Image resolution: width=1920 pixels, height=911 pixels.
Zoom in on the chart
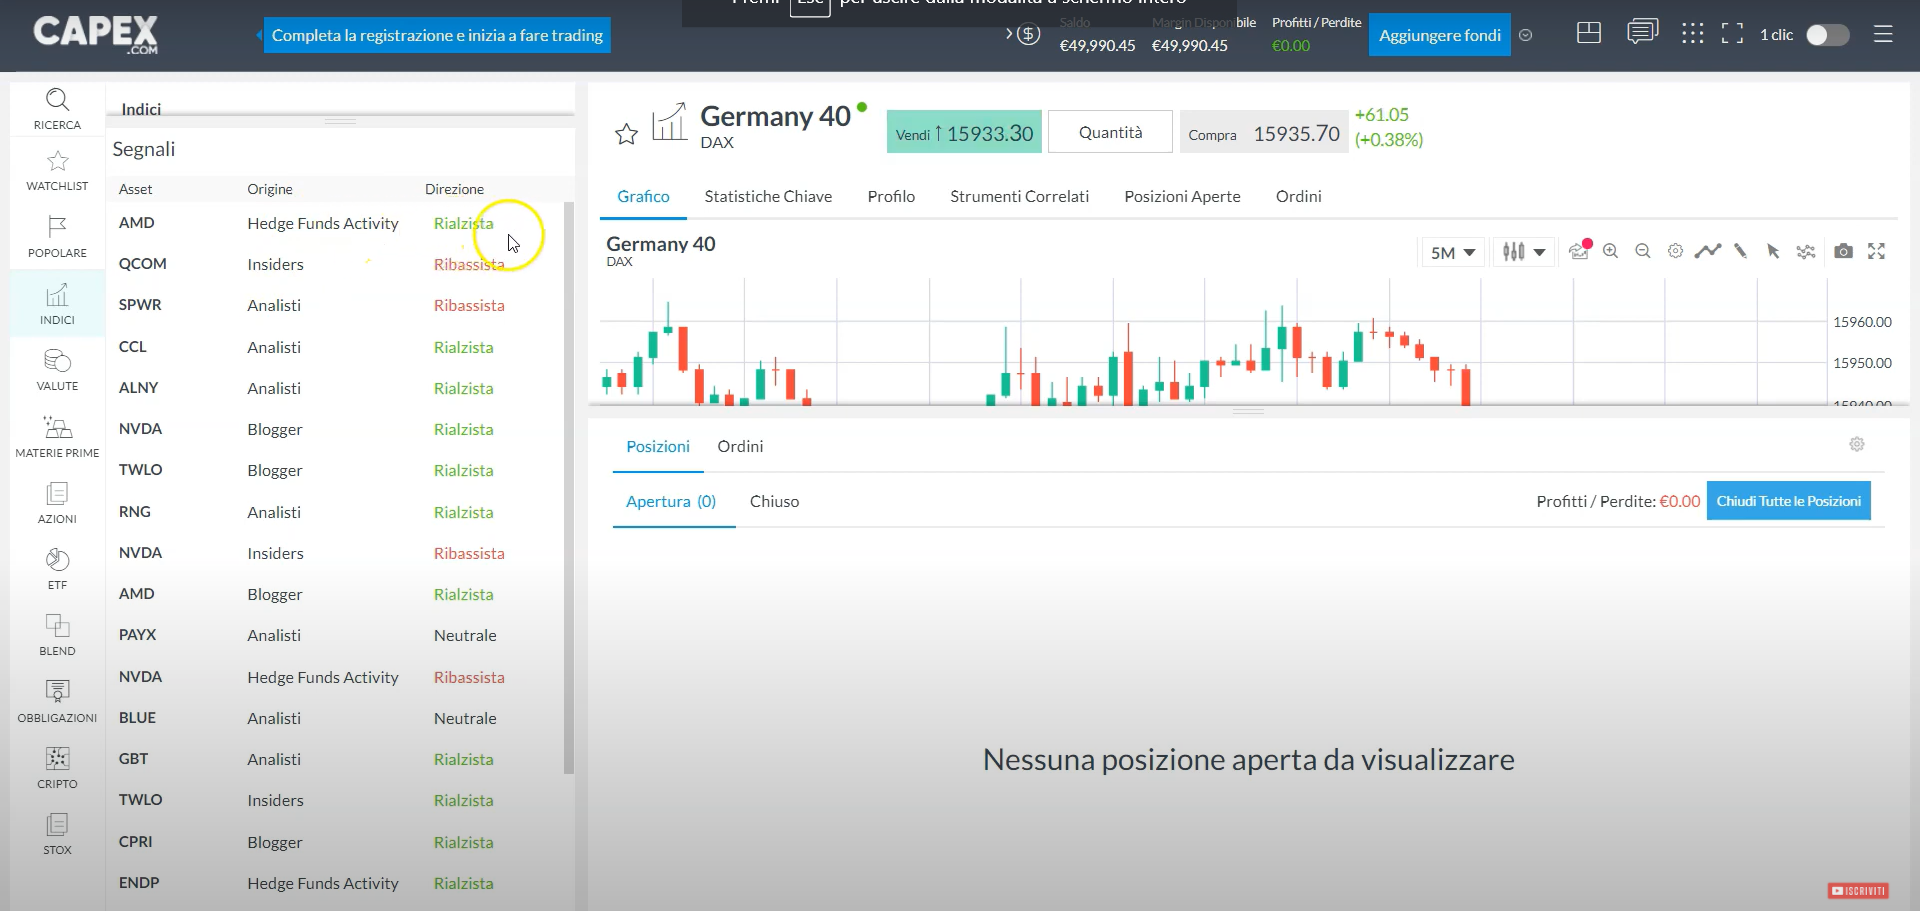1610,251
